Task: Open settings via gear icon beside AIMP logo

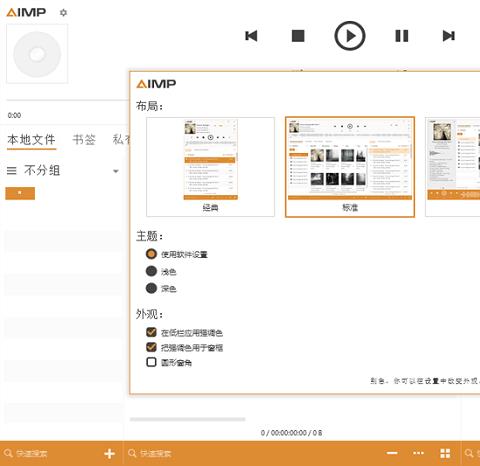Action: 63,13
